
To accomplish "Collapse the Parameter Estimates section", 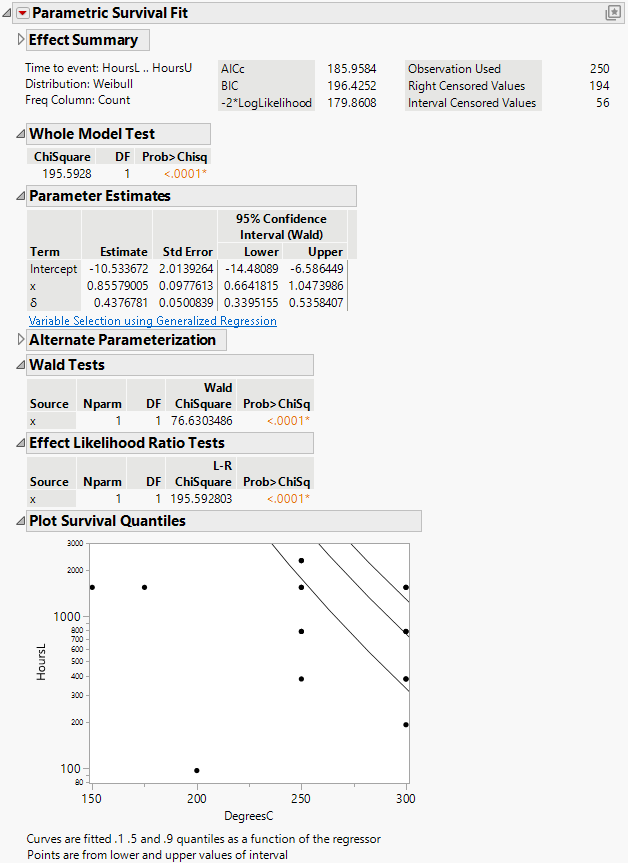I will [x=21, y=196].
